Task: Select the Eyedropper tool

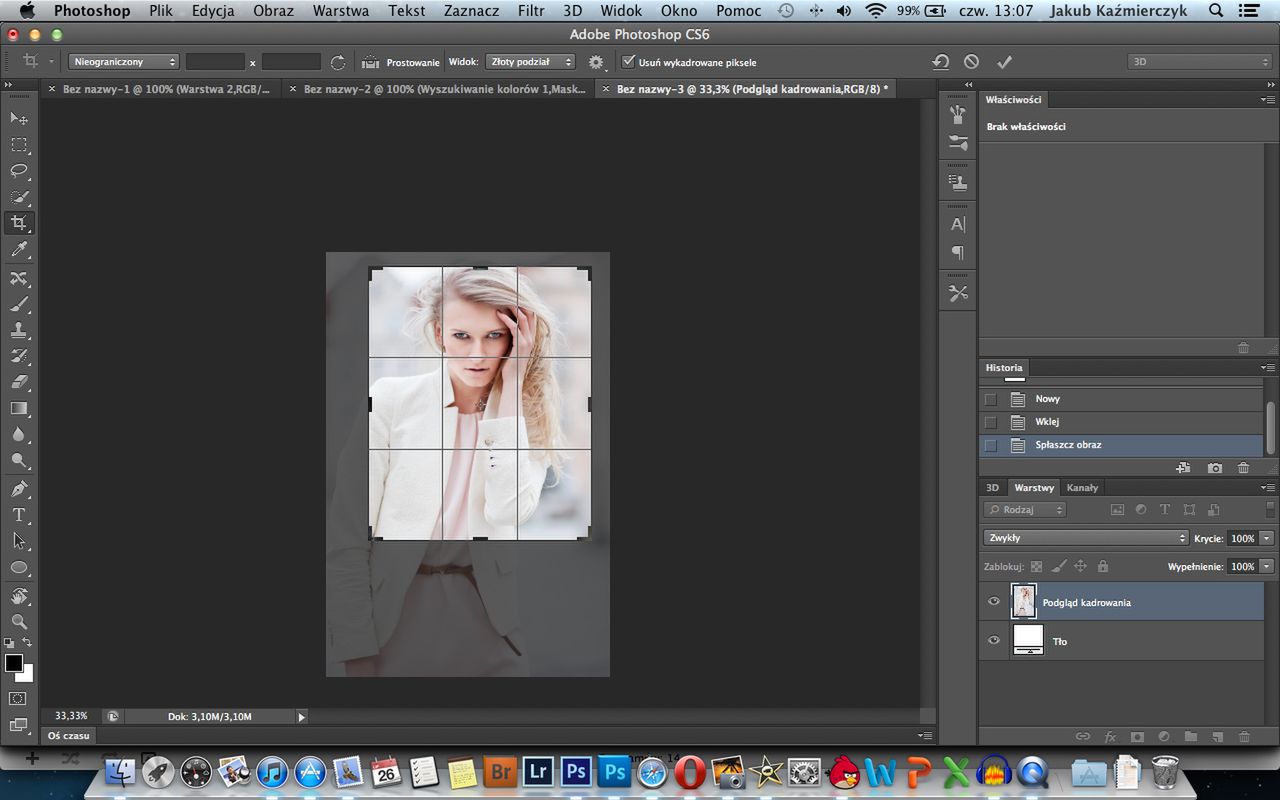Action: 19,249
